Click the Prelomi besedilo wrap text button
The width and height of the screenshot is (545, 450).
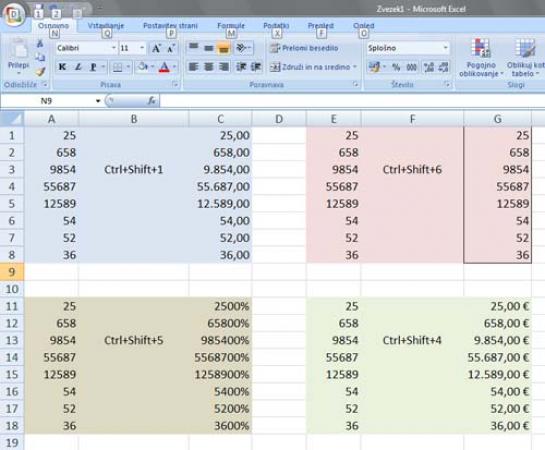coord(304,48)
